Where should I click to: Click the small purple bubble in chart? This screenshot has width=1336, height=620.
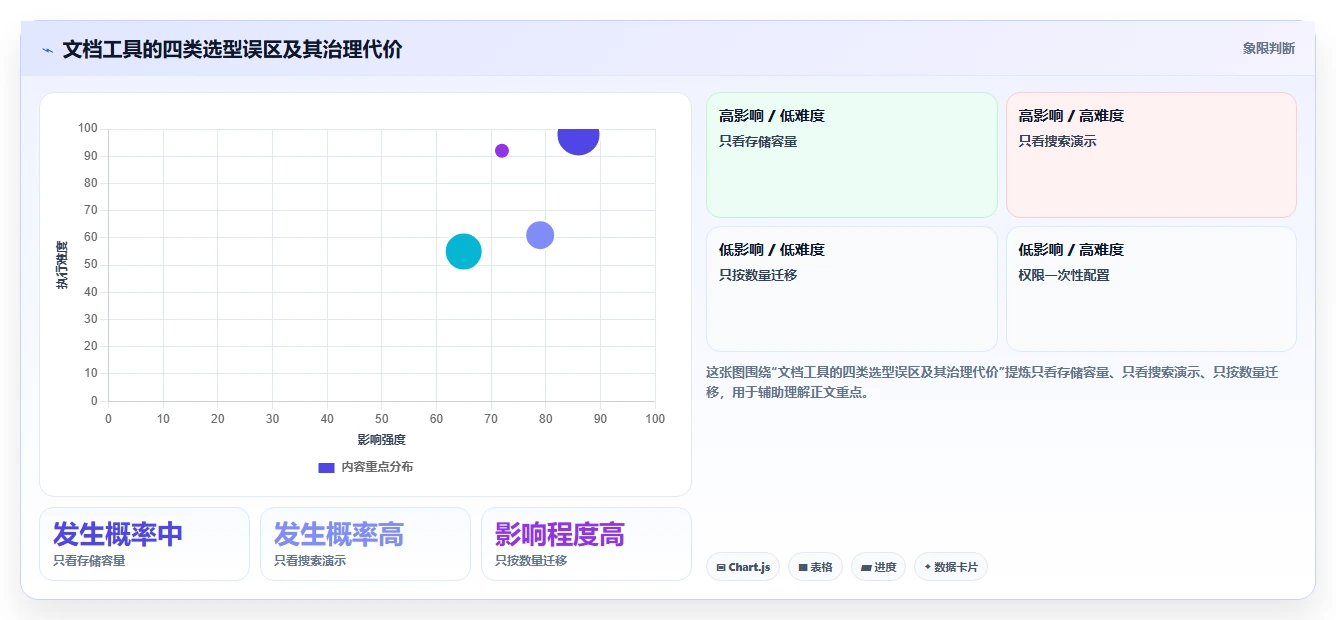[x=502, y=151]
